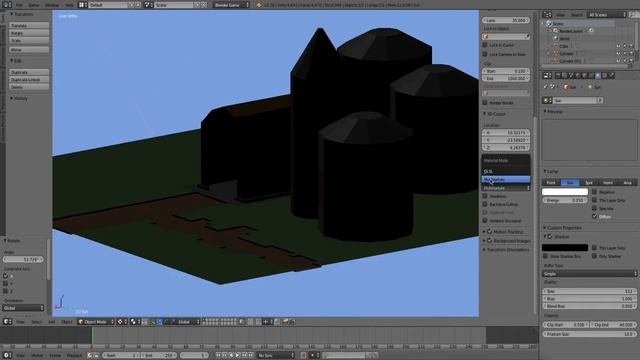Open the viewport shading selector icon
The height and width of the screenshot is (360, 640).
(122, 322)
